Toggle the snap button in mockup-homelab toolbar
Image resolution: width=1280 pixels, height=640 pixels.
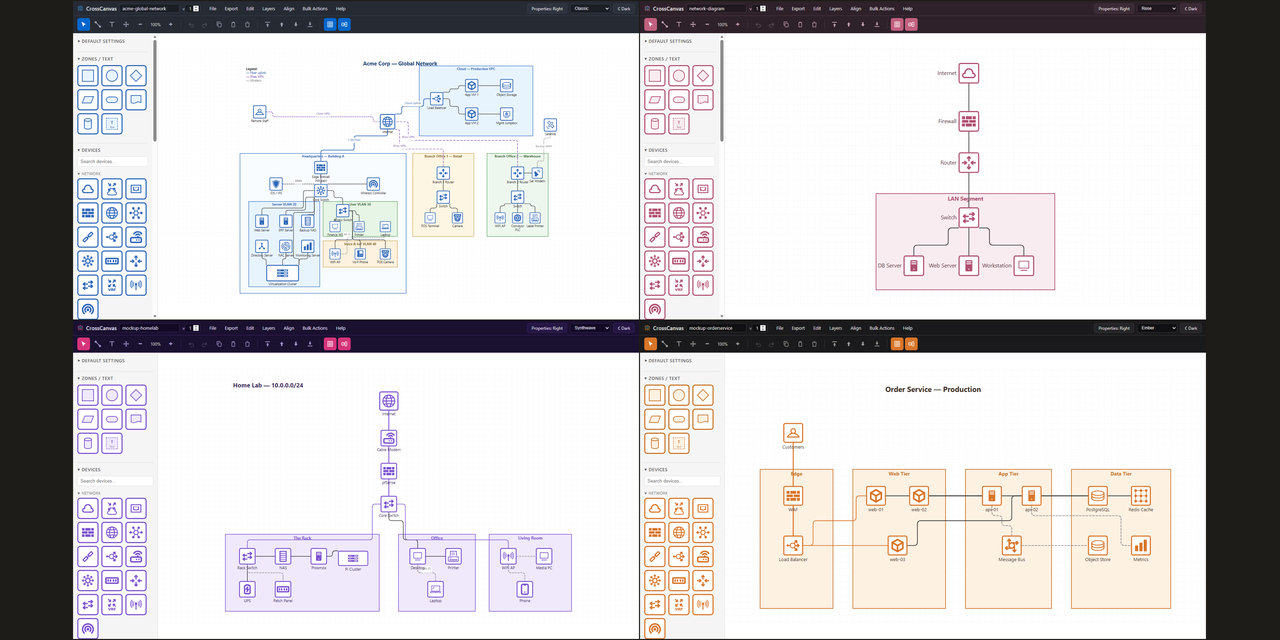click(344, 344)
